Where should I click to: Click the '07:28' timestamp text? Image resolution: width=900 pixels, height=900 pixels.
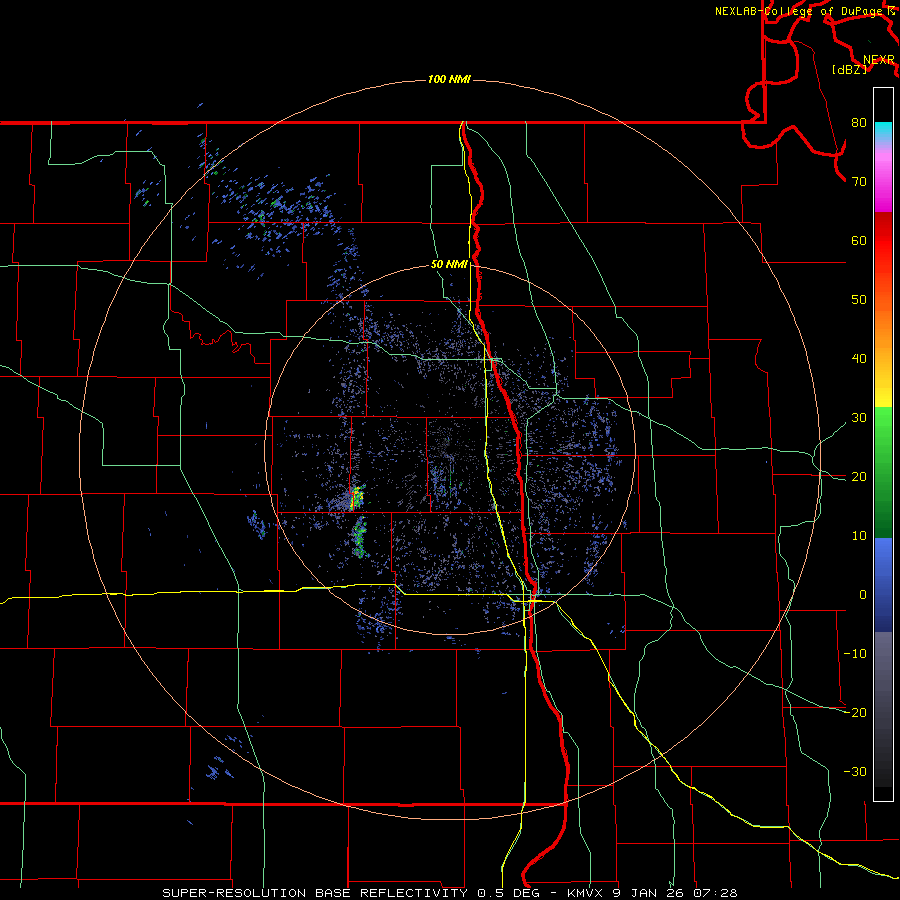714,893
